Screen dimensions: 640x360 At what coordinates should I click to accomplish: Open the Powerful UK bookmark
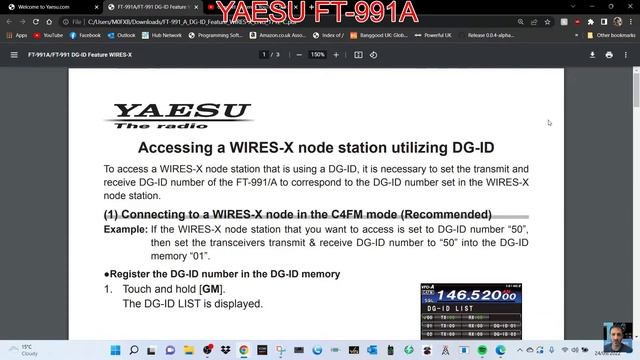pos(433,36)
